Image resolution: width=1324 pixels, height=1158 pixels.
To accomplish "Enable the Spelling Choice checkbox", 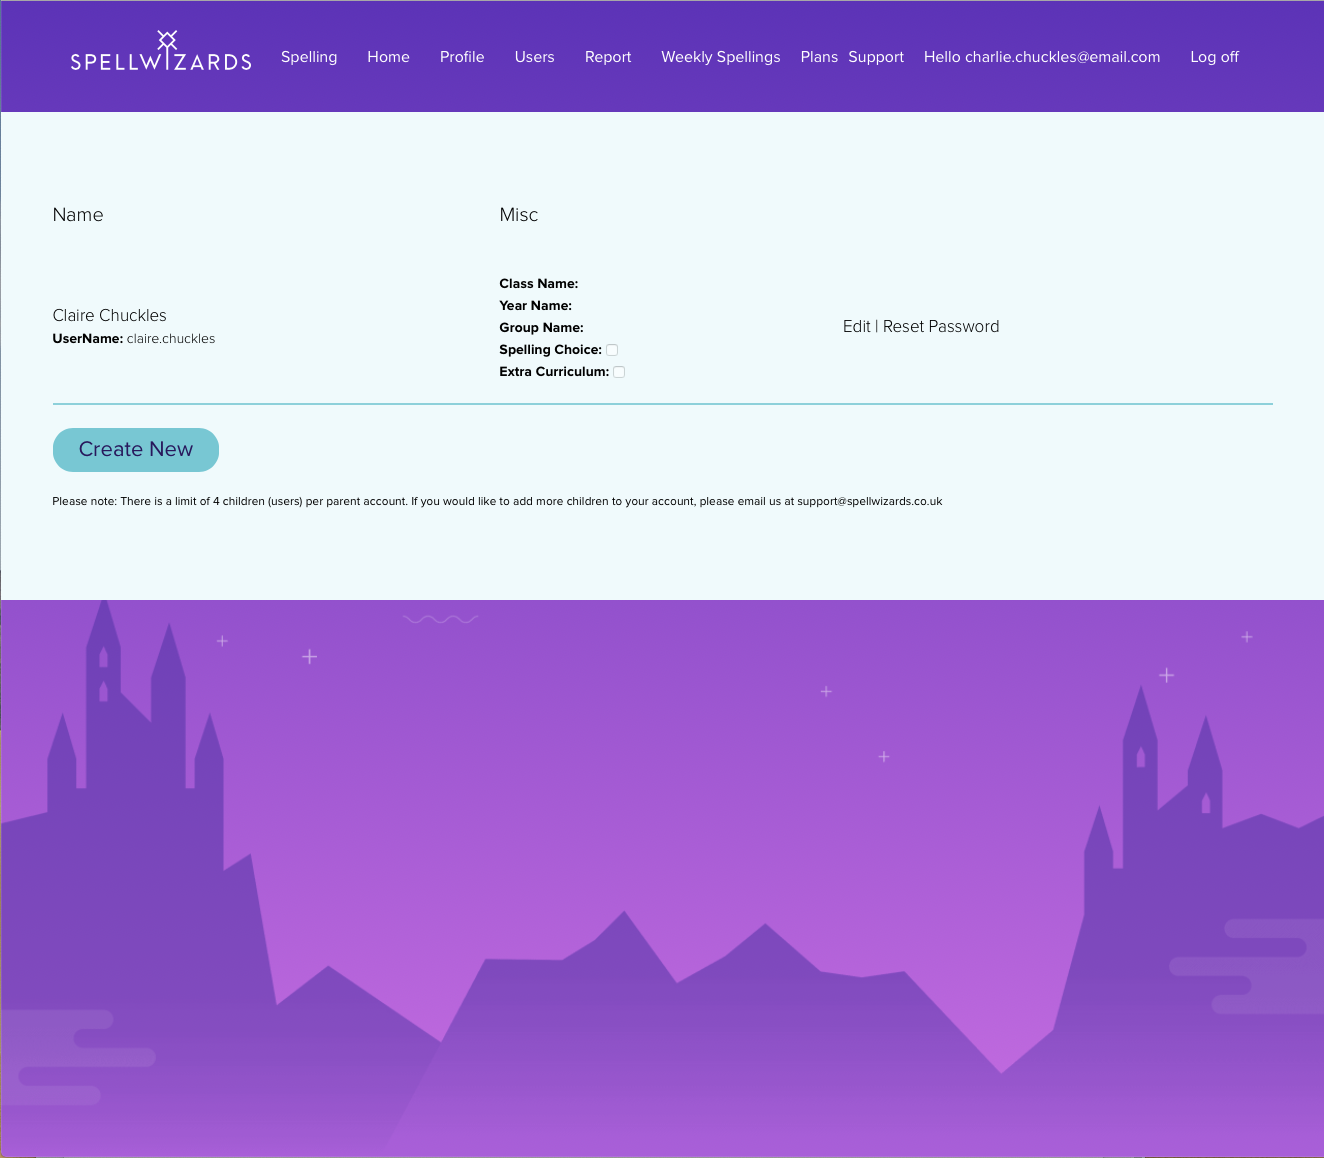I will (x=612, y=350).
